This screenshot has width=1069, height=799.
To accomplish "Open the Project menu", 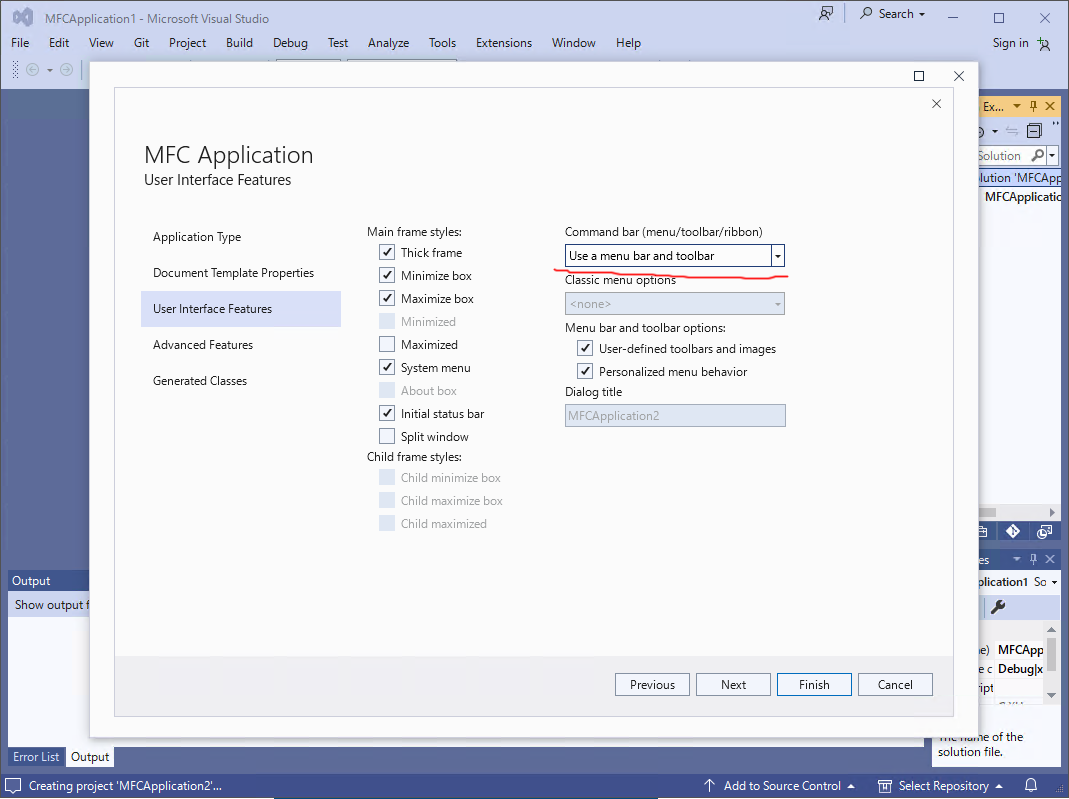I will click(x=187, y=43).
